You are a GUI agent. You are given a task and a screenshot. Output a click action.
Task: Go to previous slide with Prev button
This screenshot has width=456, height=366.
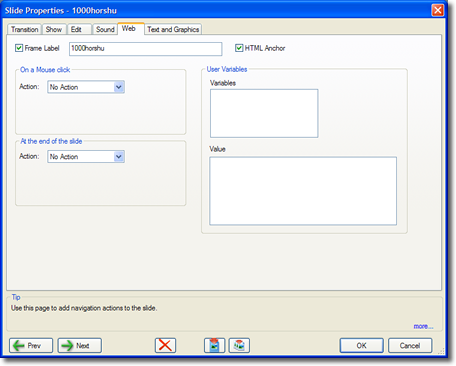(x=31, y=345)
